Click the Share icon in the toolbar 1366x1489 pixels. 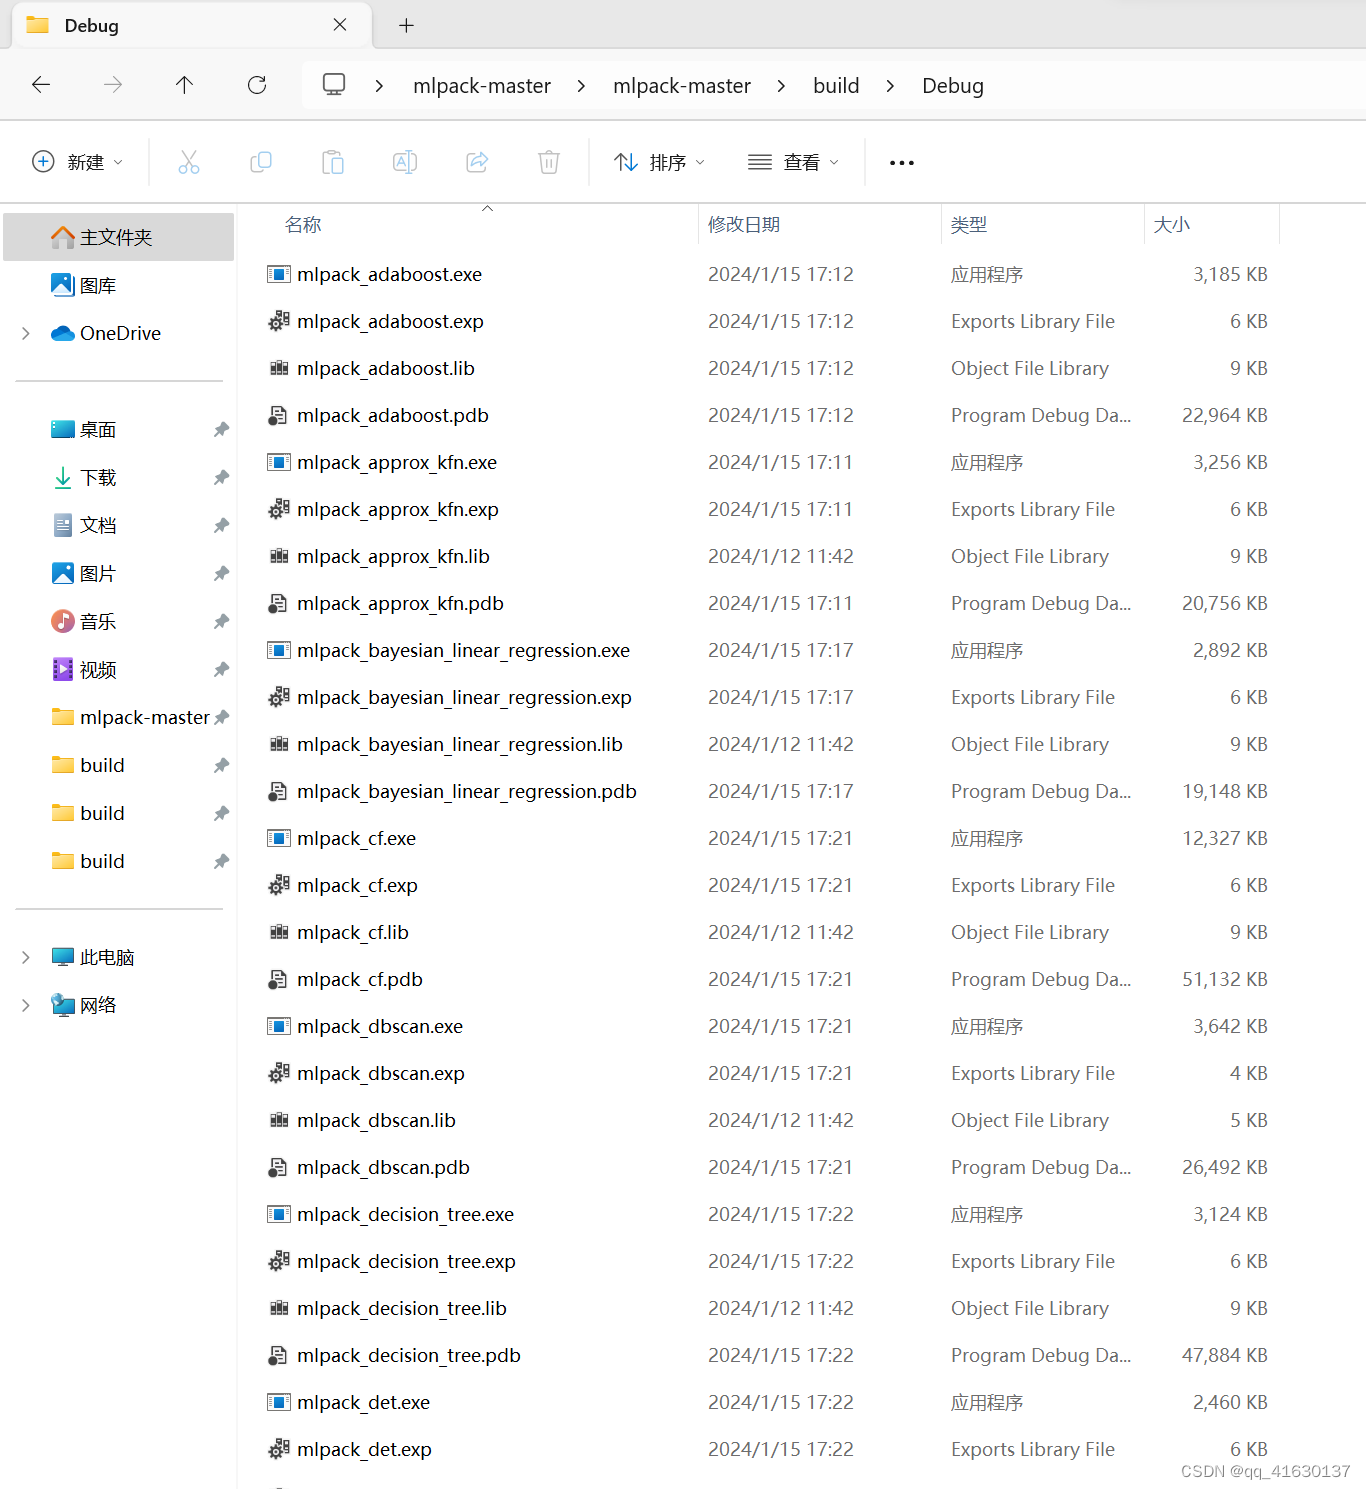(477, 161)
